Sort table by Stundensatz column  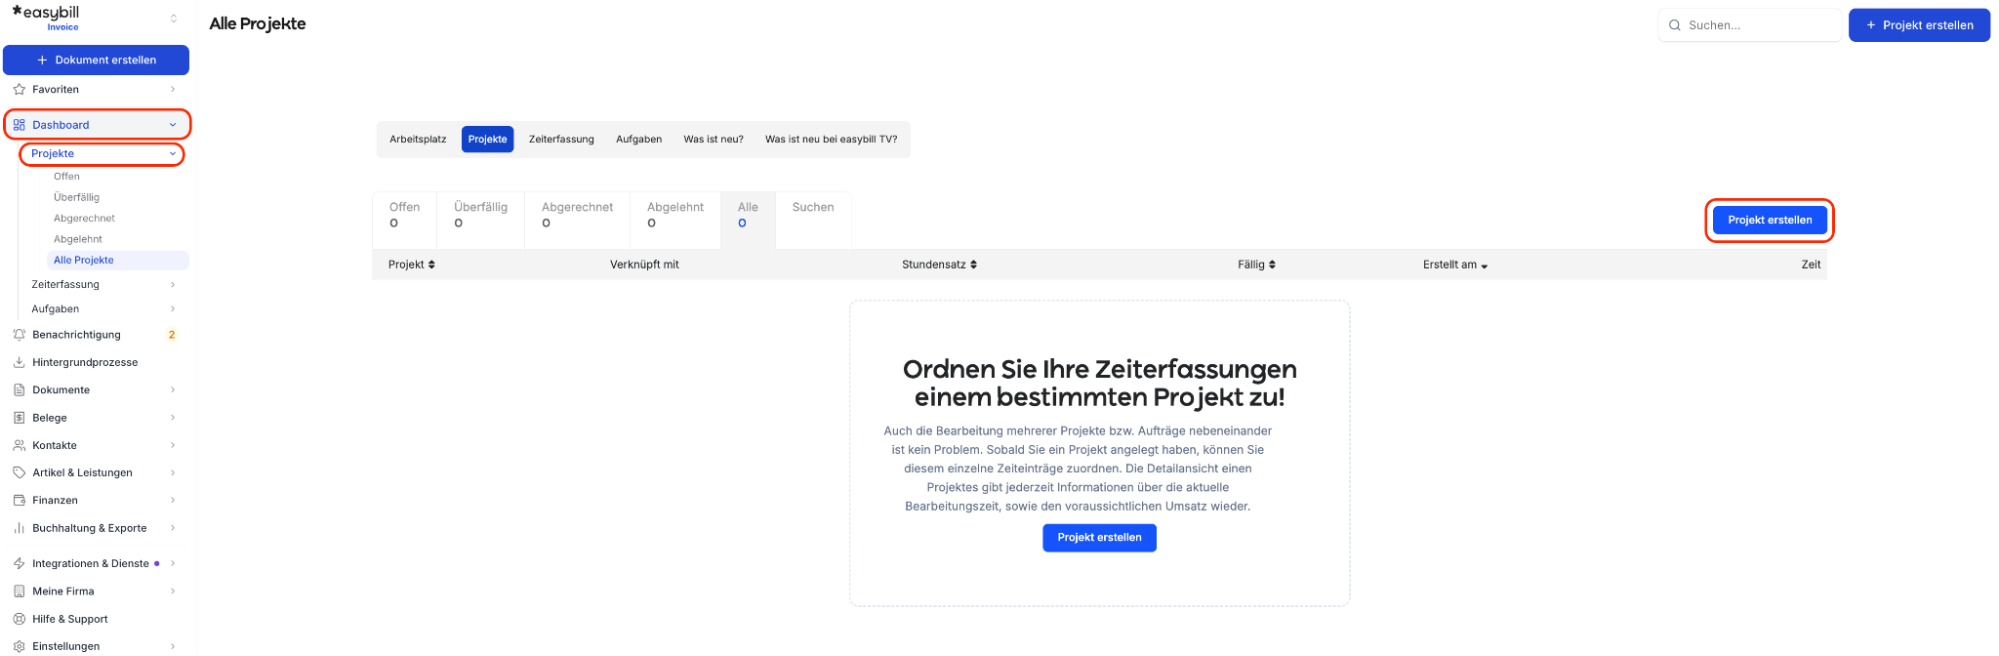coord(939,265)
